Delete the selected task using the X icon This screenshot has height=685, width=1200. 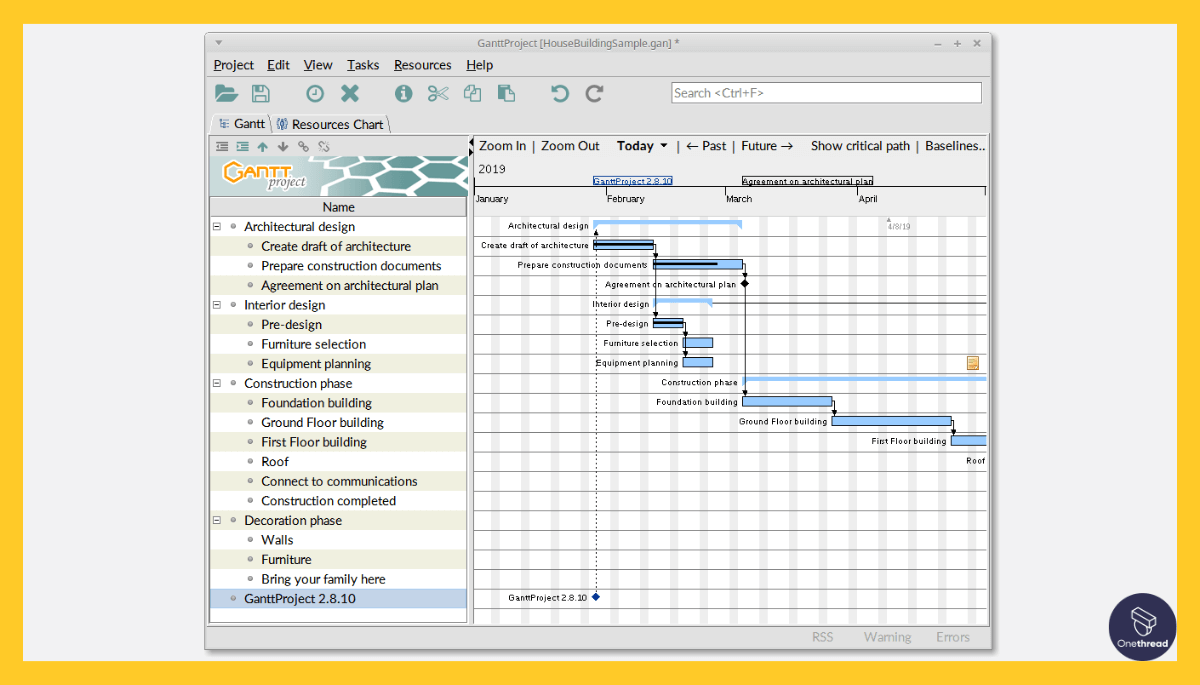tap(349, 92)
